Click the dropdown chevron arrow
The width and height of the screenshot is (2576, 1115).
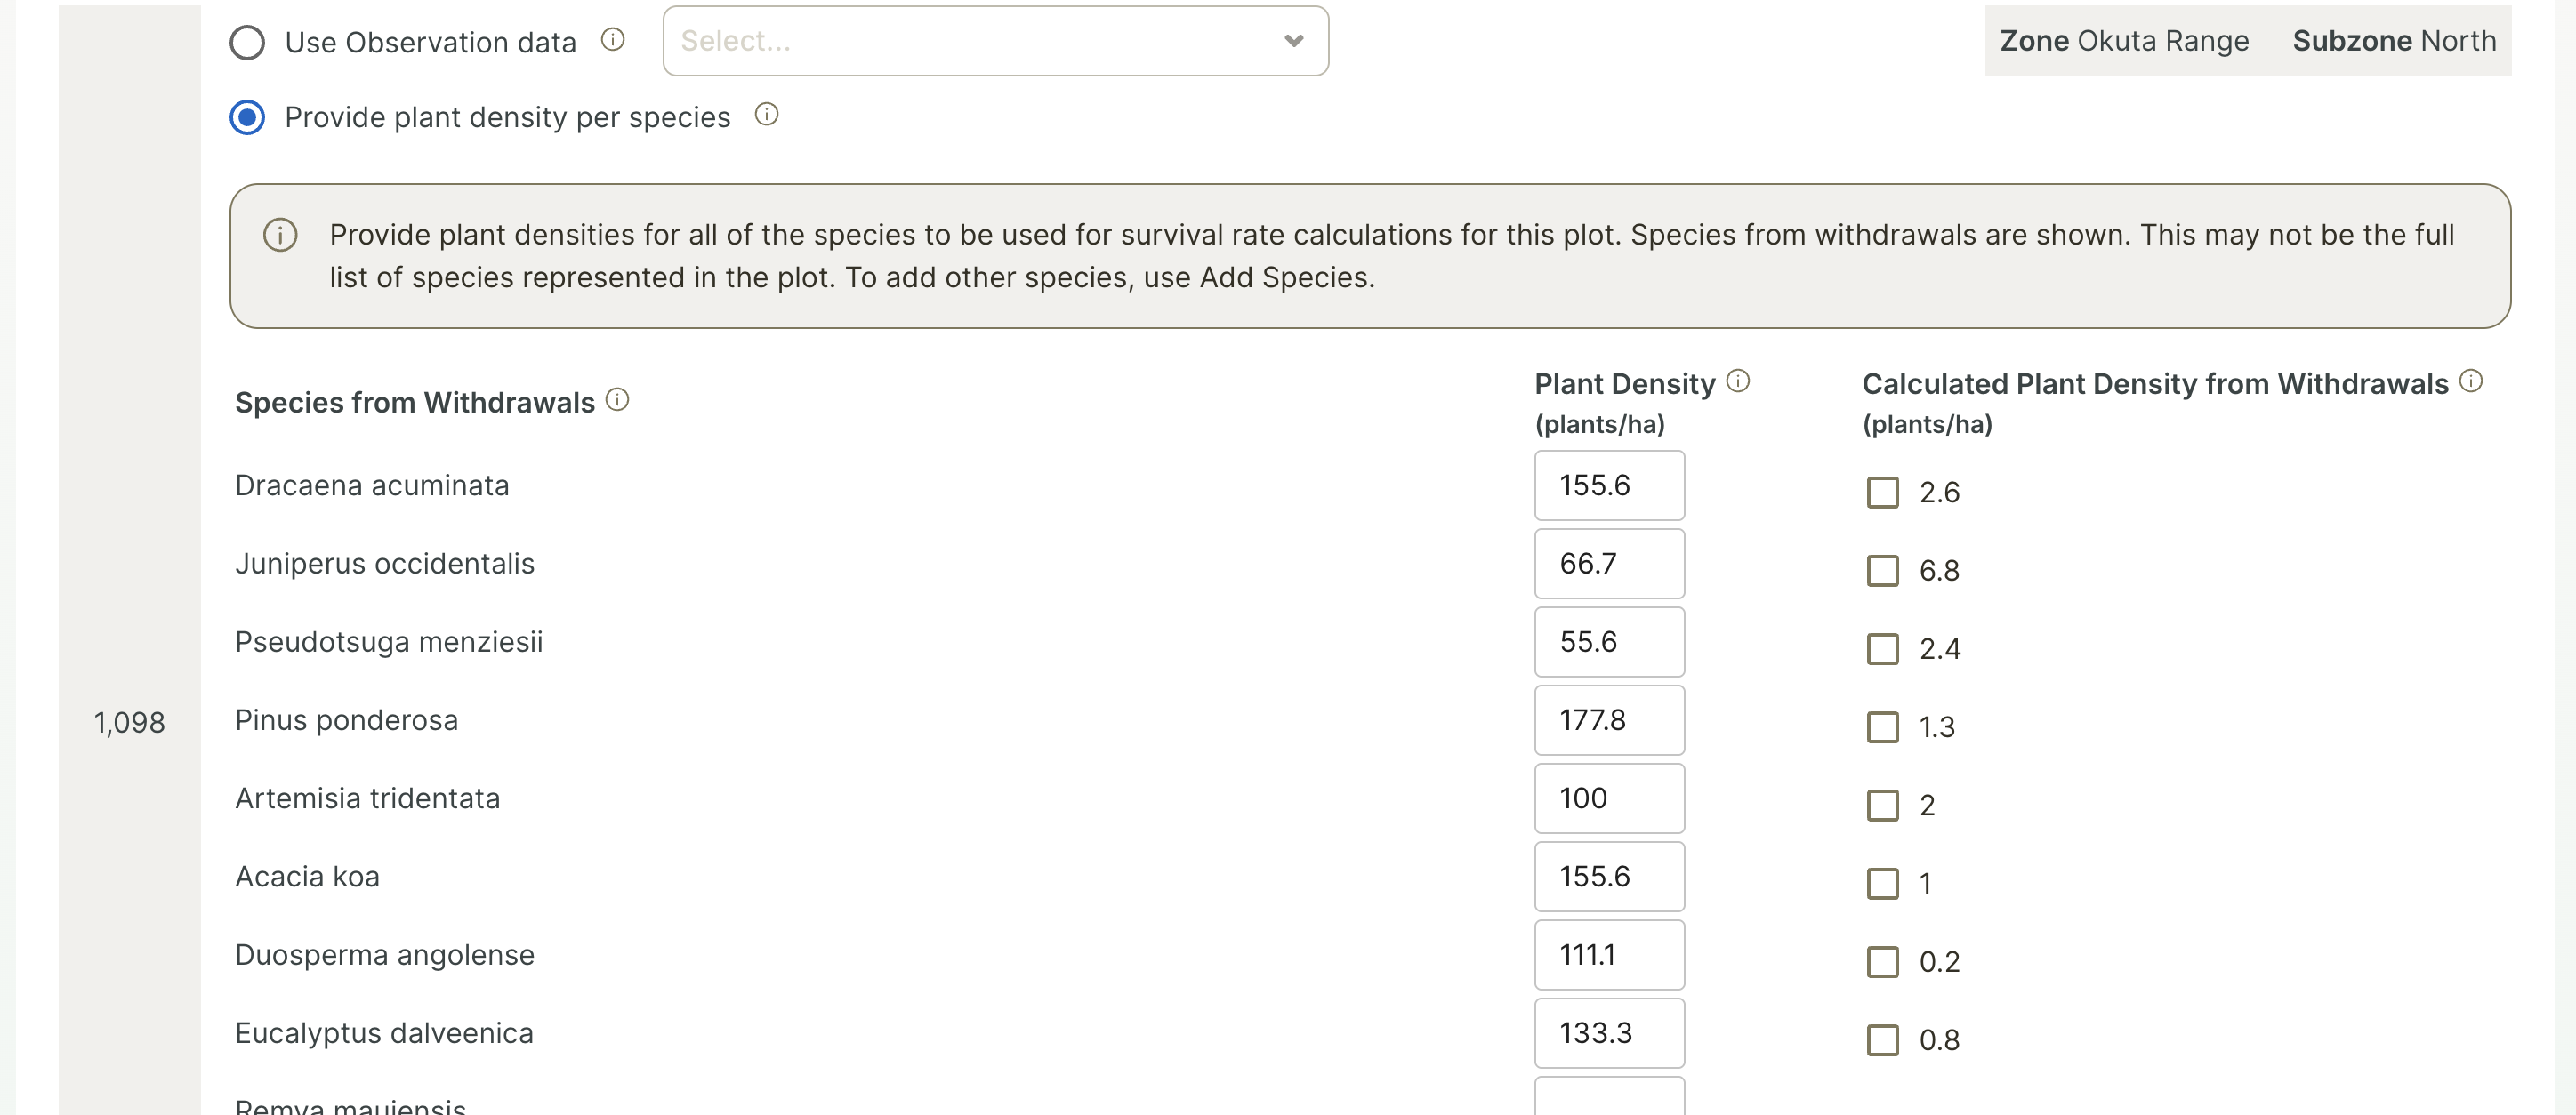click(1294, 41)
